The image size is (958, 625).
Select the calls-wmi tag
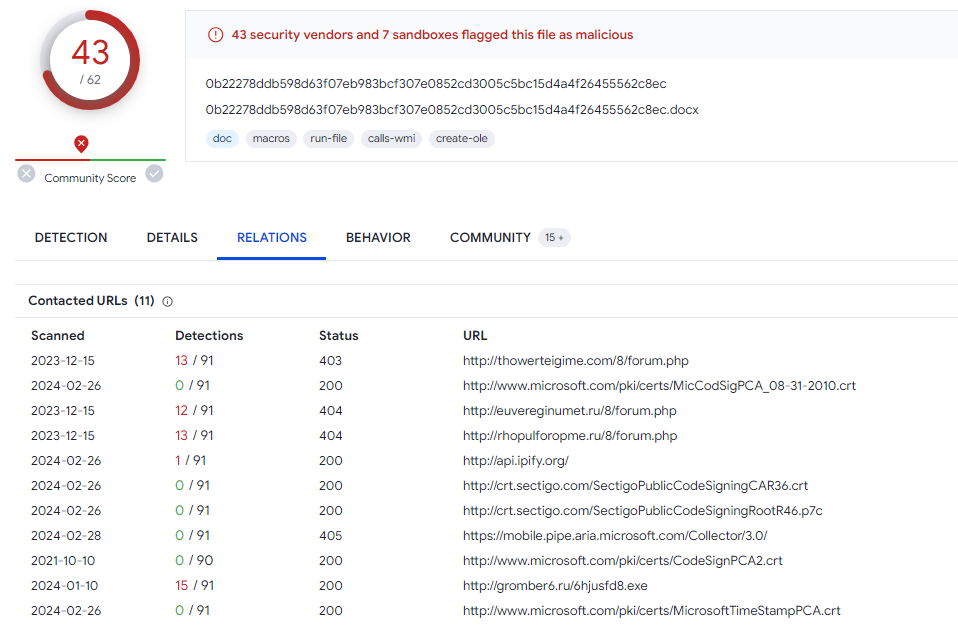392,139
